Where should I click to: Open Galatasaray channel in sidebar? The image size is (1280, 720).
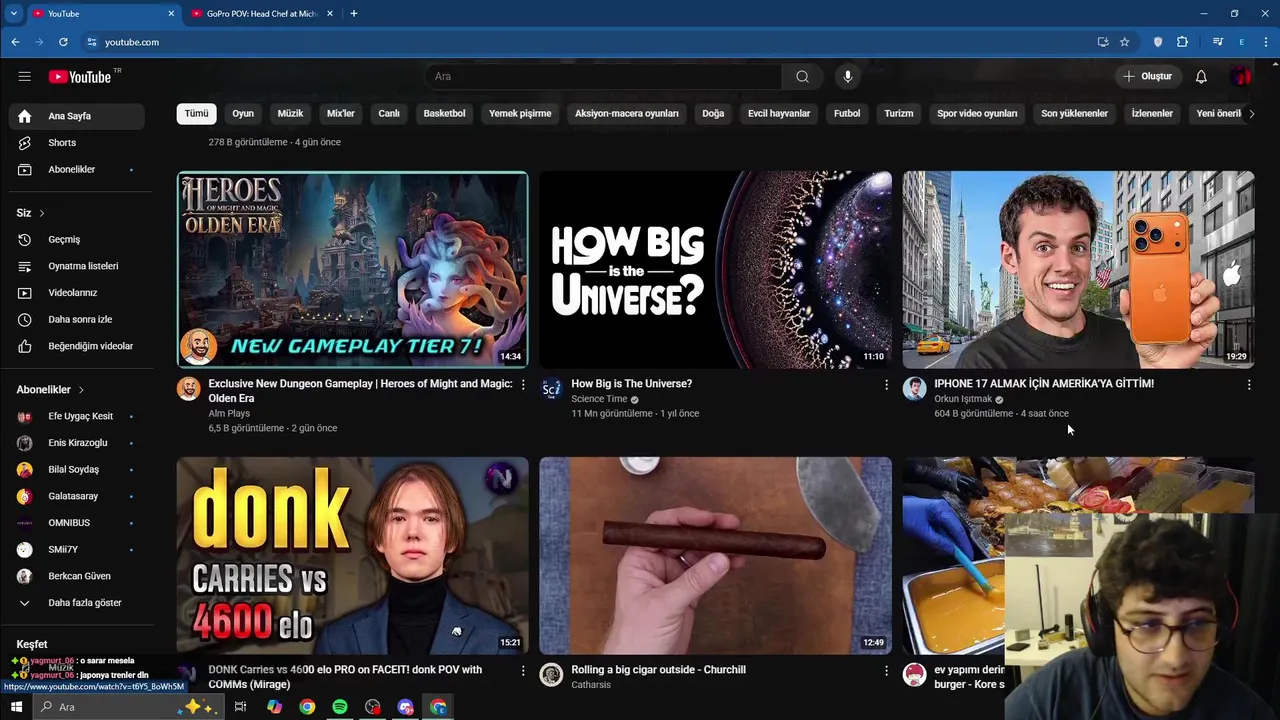pyautogui.click(x=76, y=496)
